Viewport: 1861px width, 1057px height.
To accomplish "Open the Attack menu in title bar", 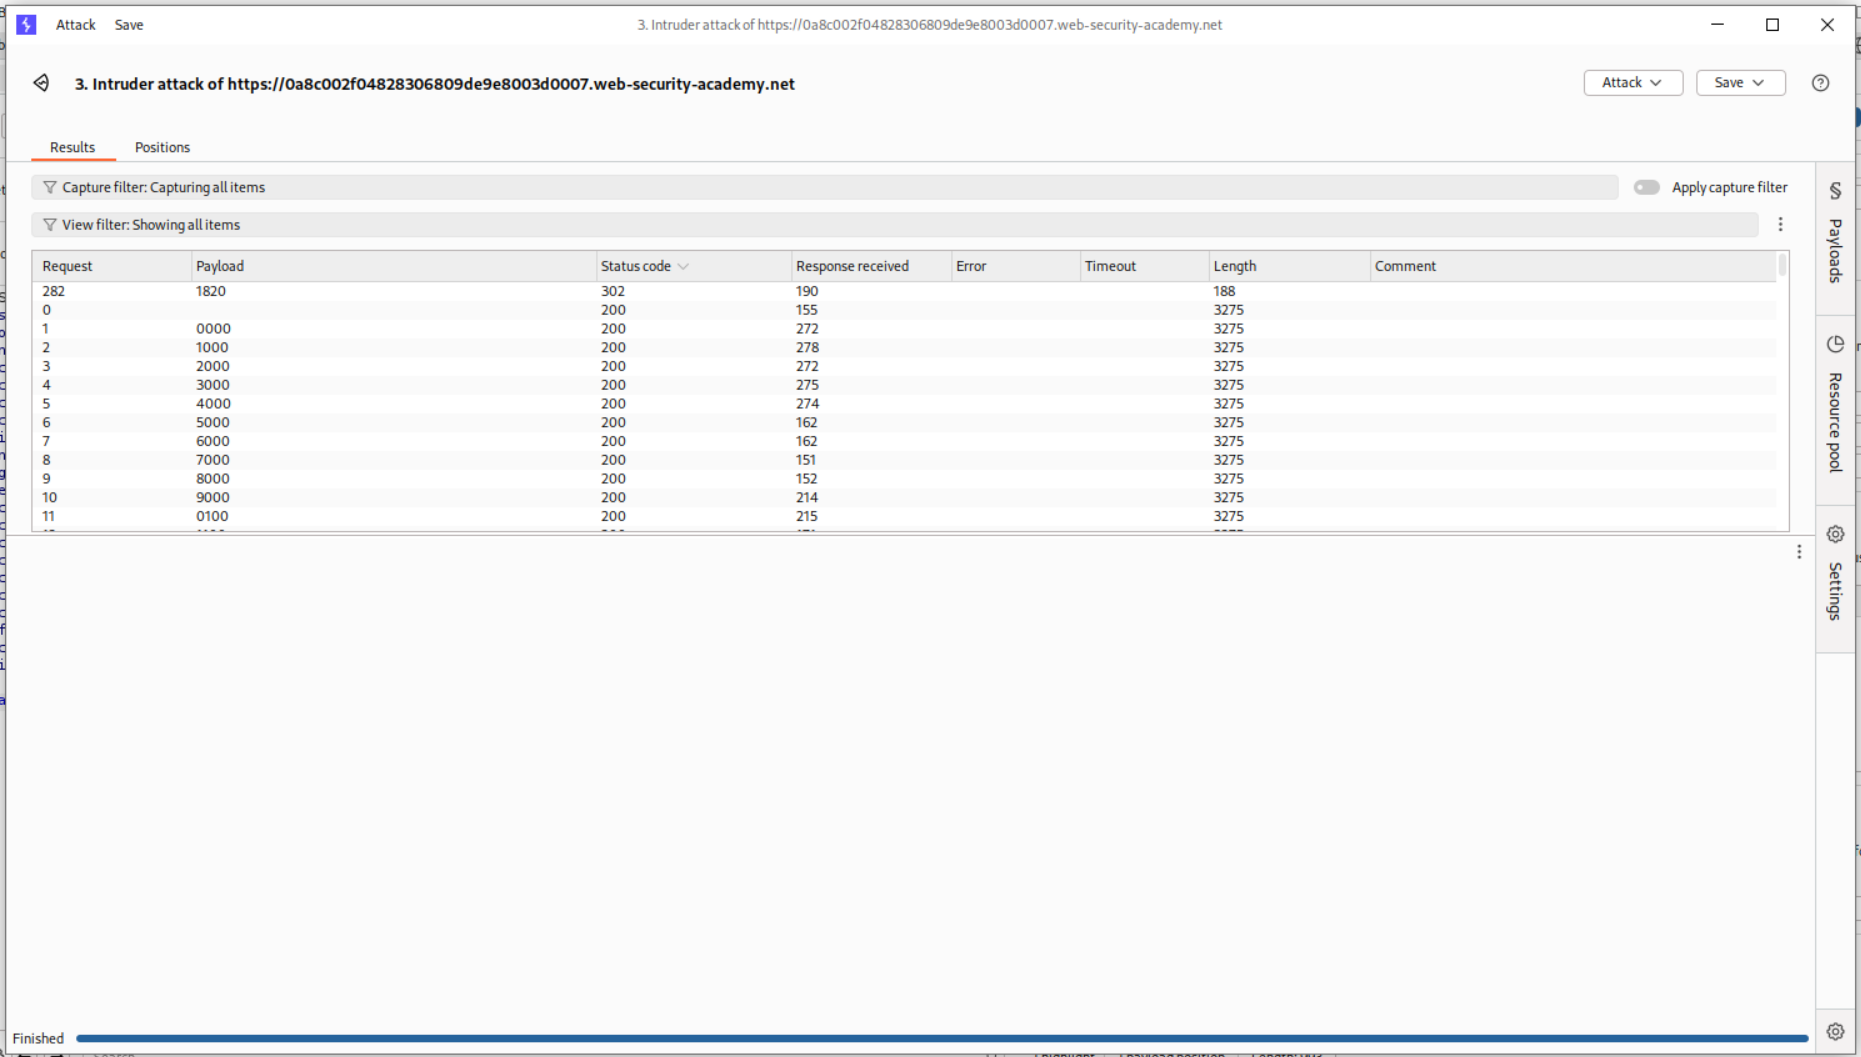I will [75, 25].
